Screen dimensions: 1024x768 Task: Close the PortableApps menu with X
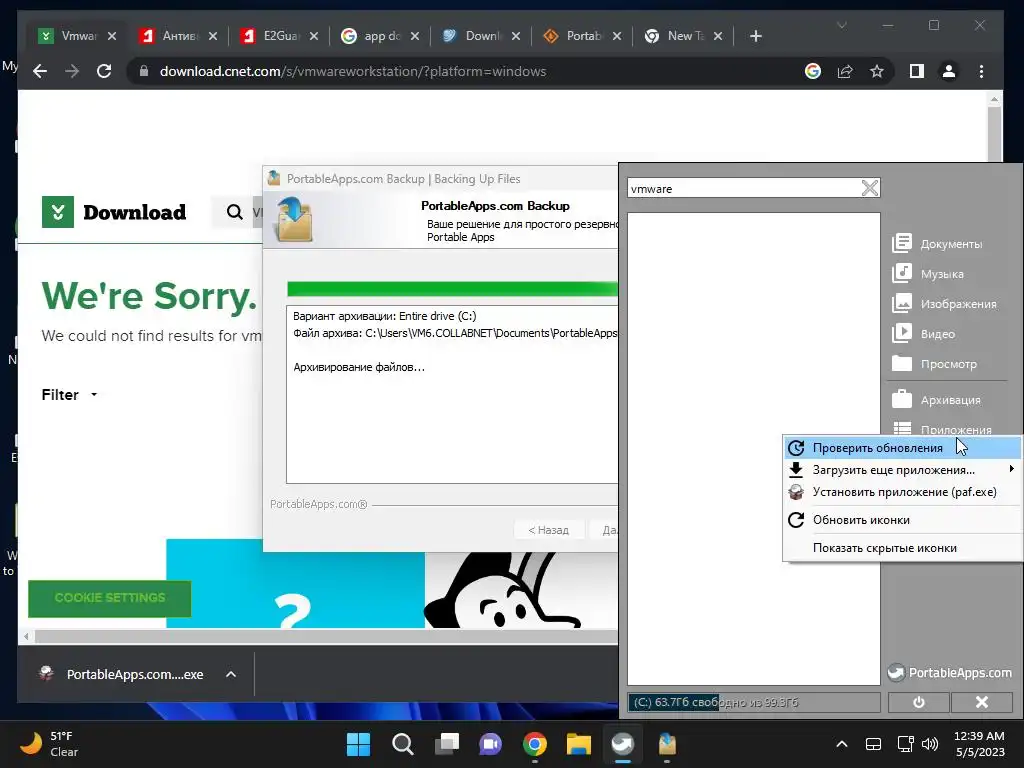[x=982, y=702]
